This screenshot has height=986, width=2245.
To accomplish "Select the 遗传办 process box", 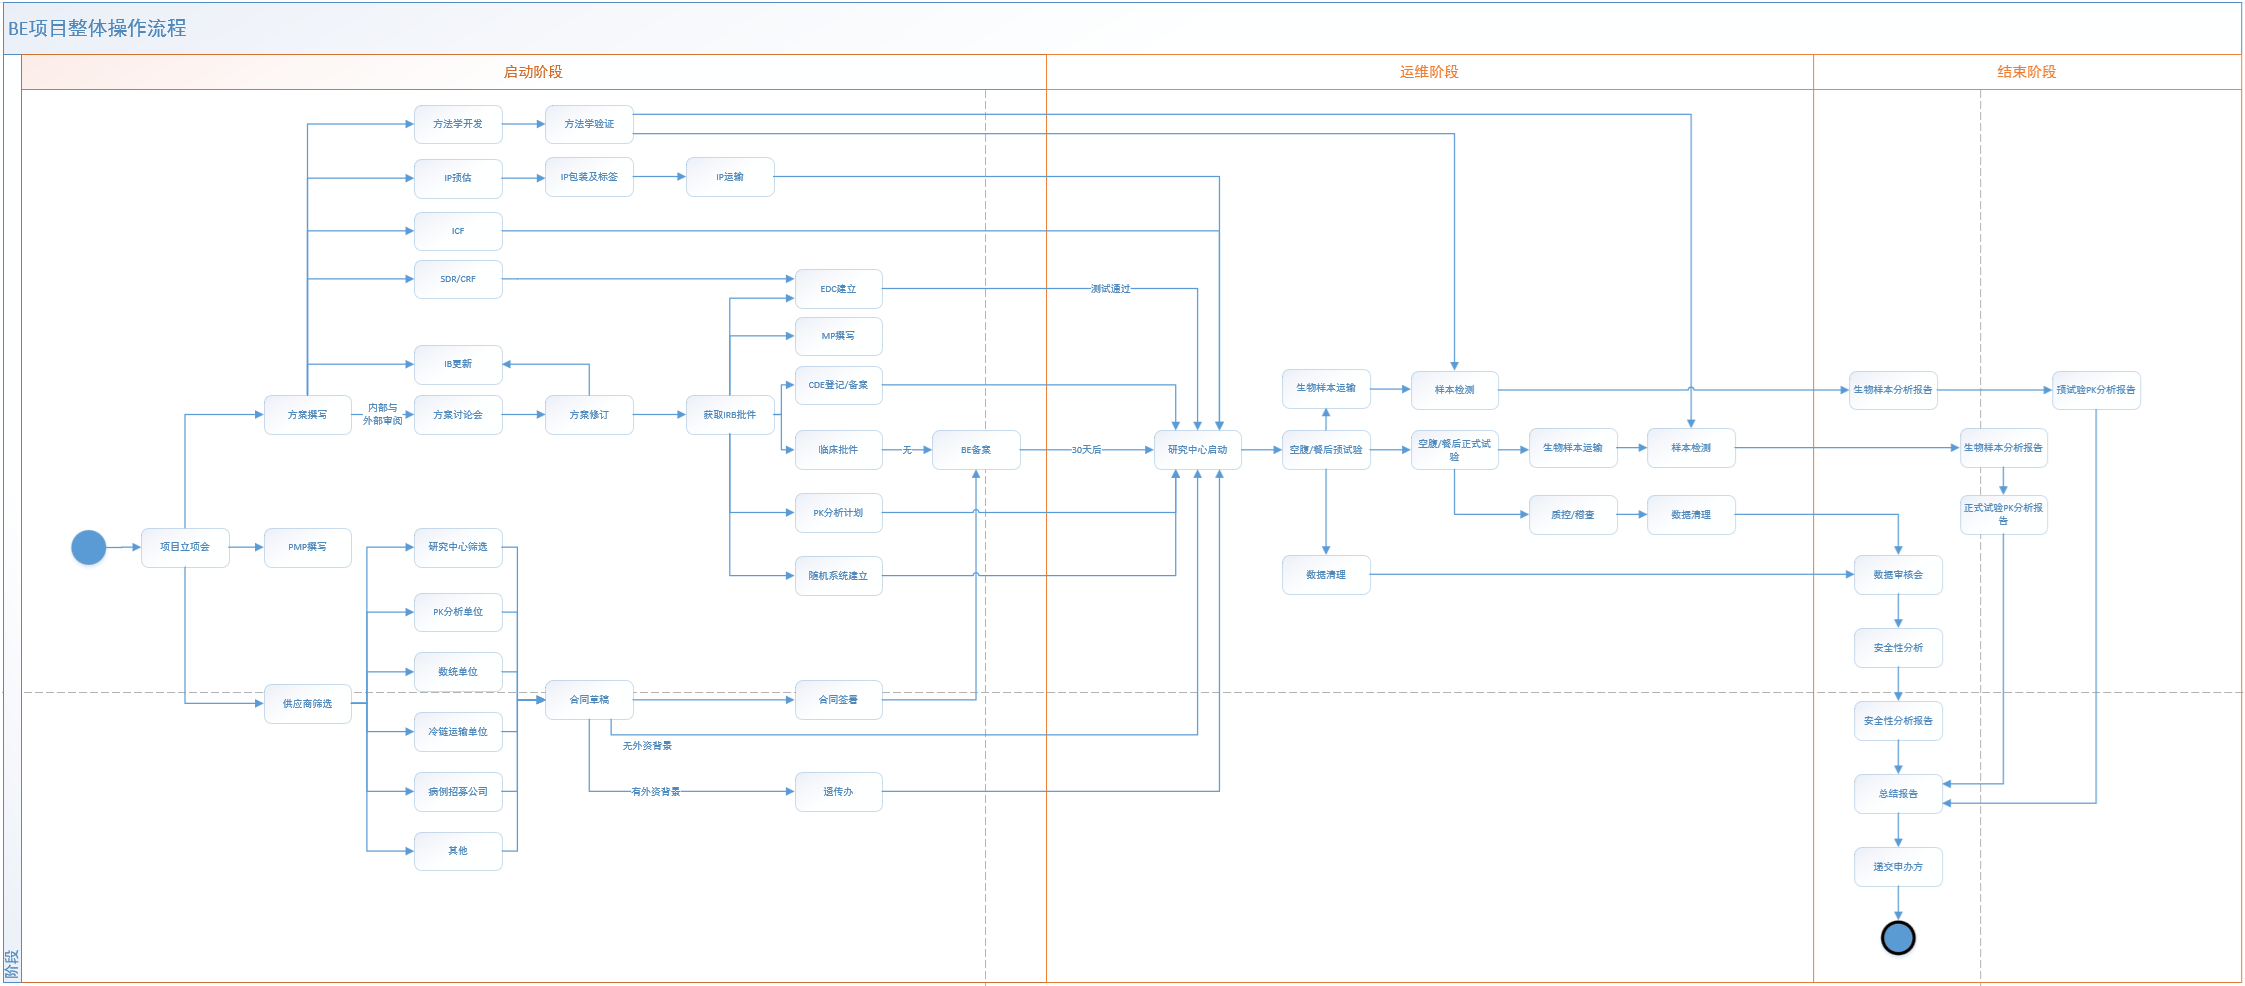I will click(x=838, y=792).
